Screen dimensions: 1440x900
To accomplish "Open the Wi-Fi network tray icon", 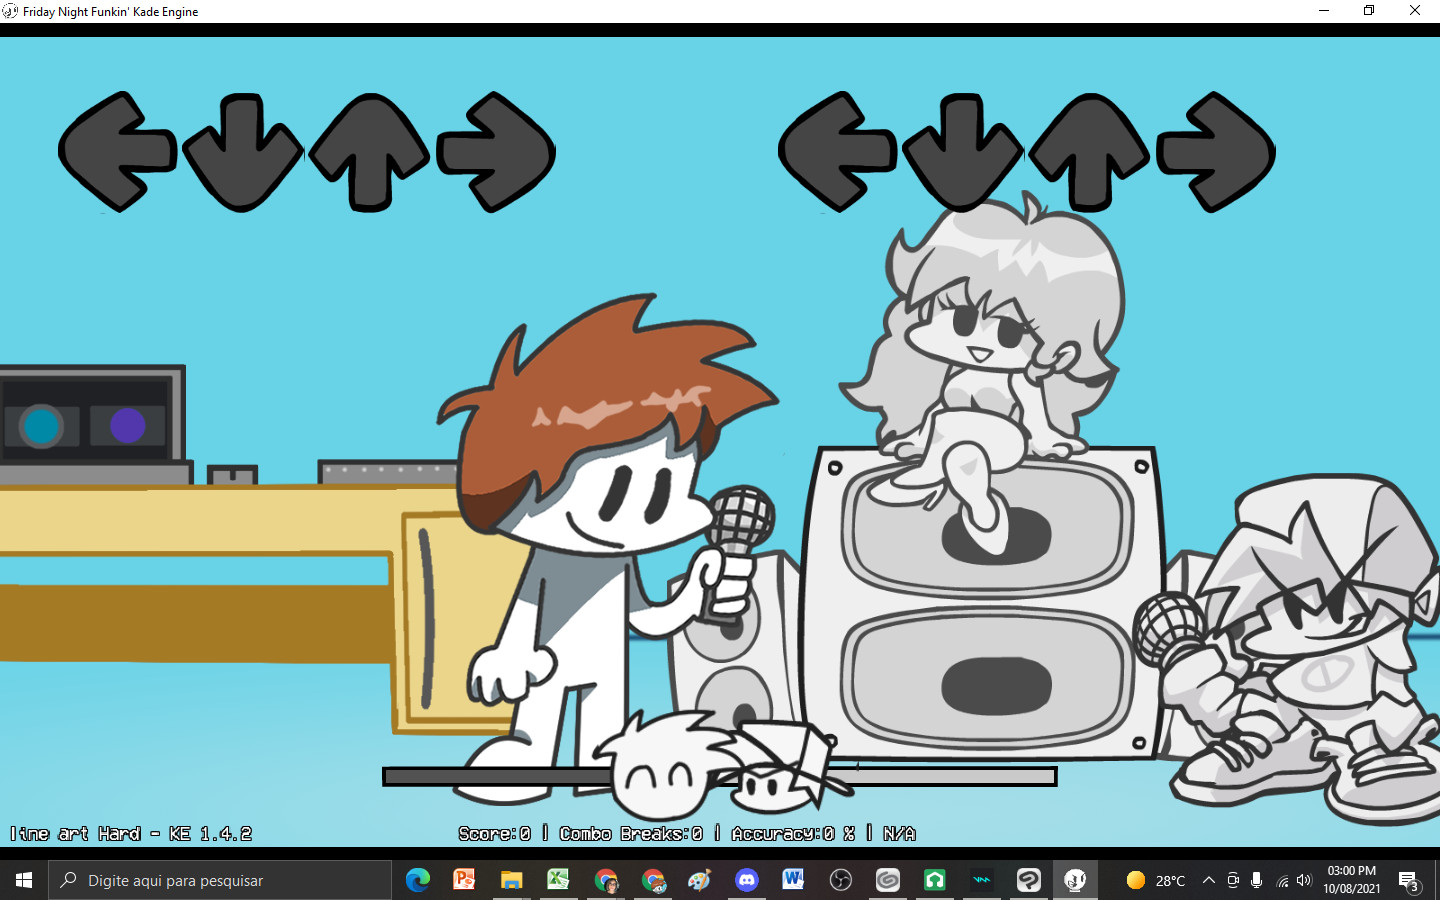I will (1282, 880).
